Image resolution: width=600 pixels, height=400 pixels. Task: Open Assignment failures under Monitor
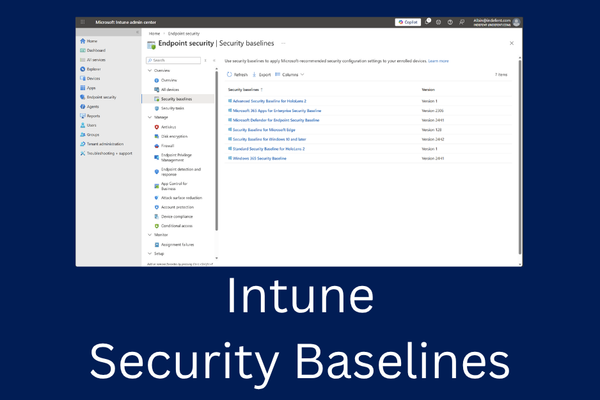click(174, 245)
